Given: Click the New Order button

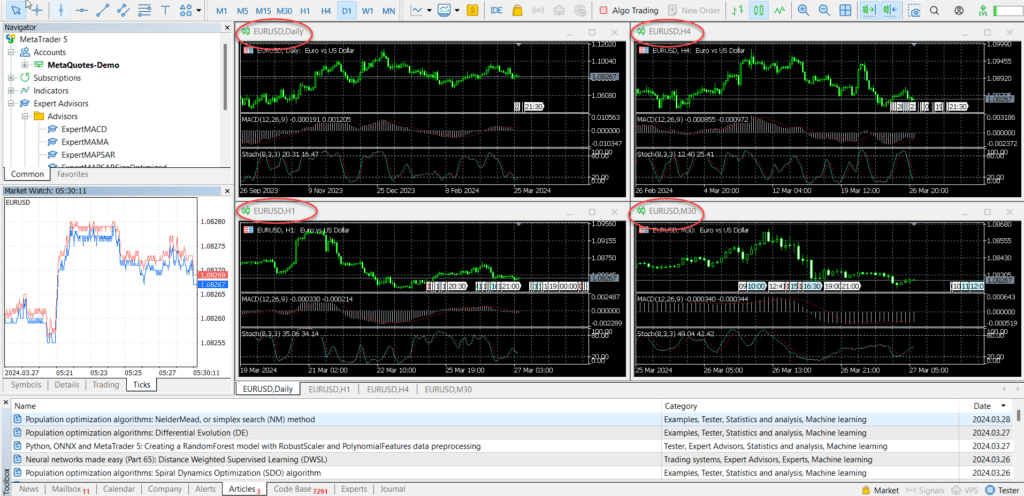Looking at the screenshot, I should coord(693,10).
